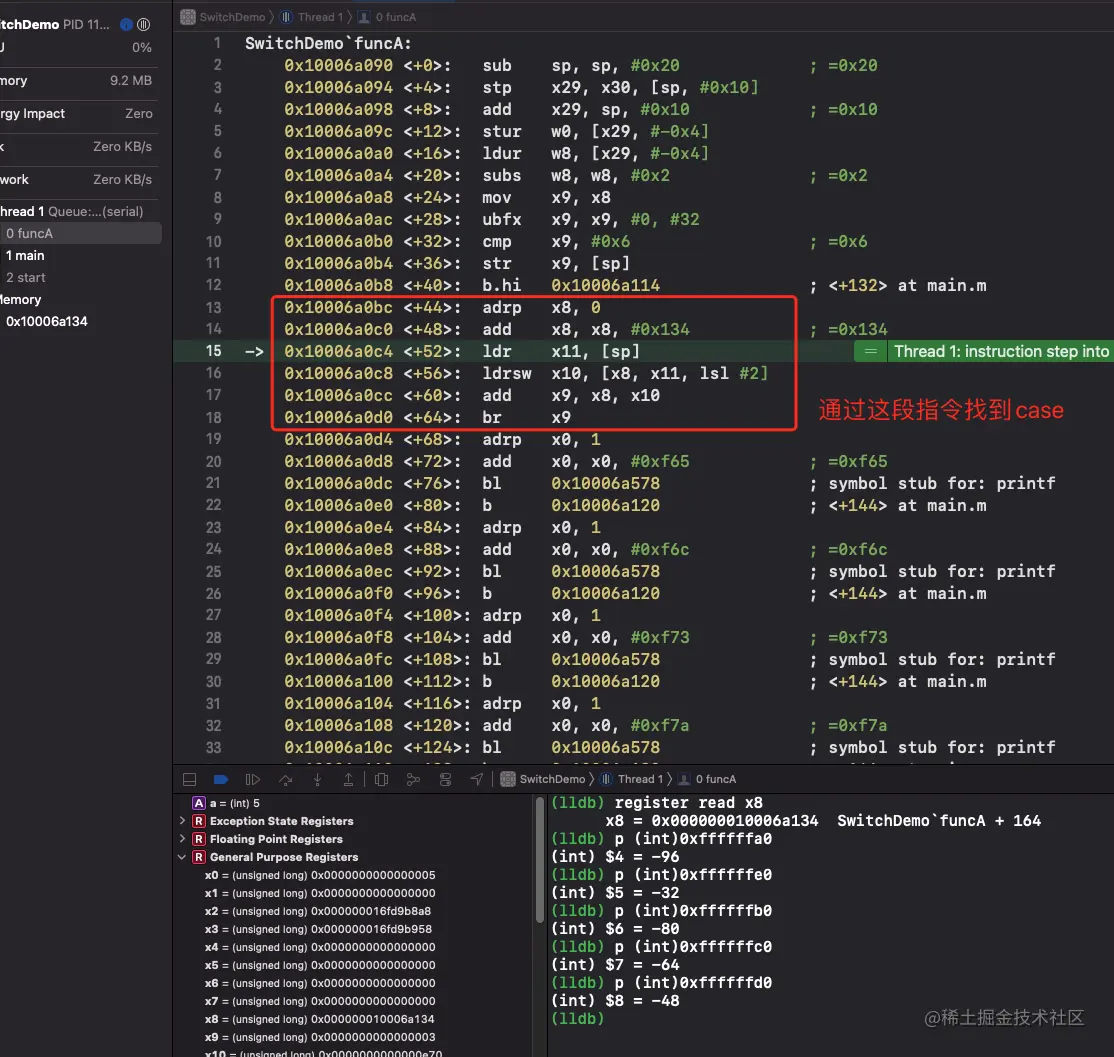
Task: Click the R icon of Floating Point Registers
Action: pyautogui.click(x=199, y=839)
